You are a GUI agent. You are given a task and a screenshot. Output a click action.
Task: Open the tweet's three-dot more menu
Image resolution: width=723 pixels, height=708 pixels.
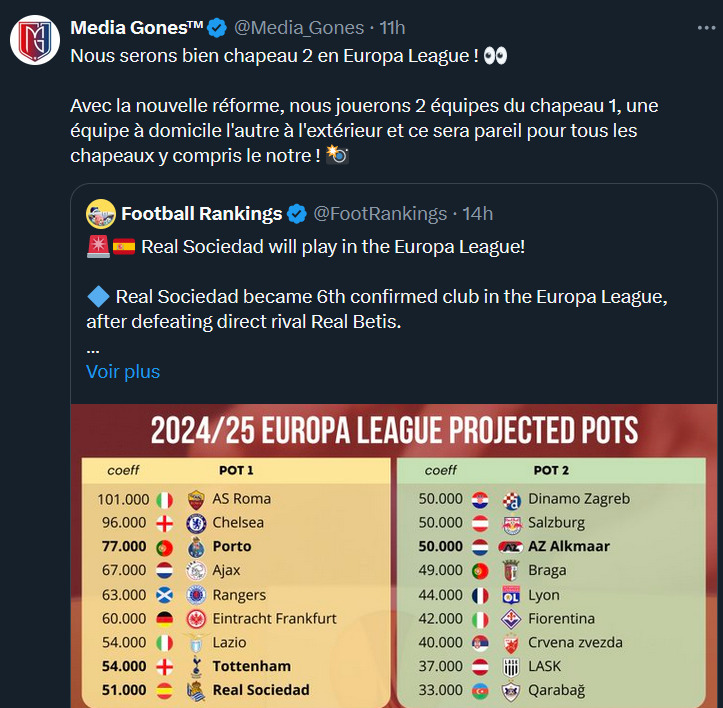pos(706,28)
